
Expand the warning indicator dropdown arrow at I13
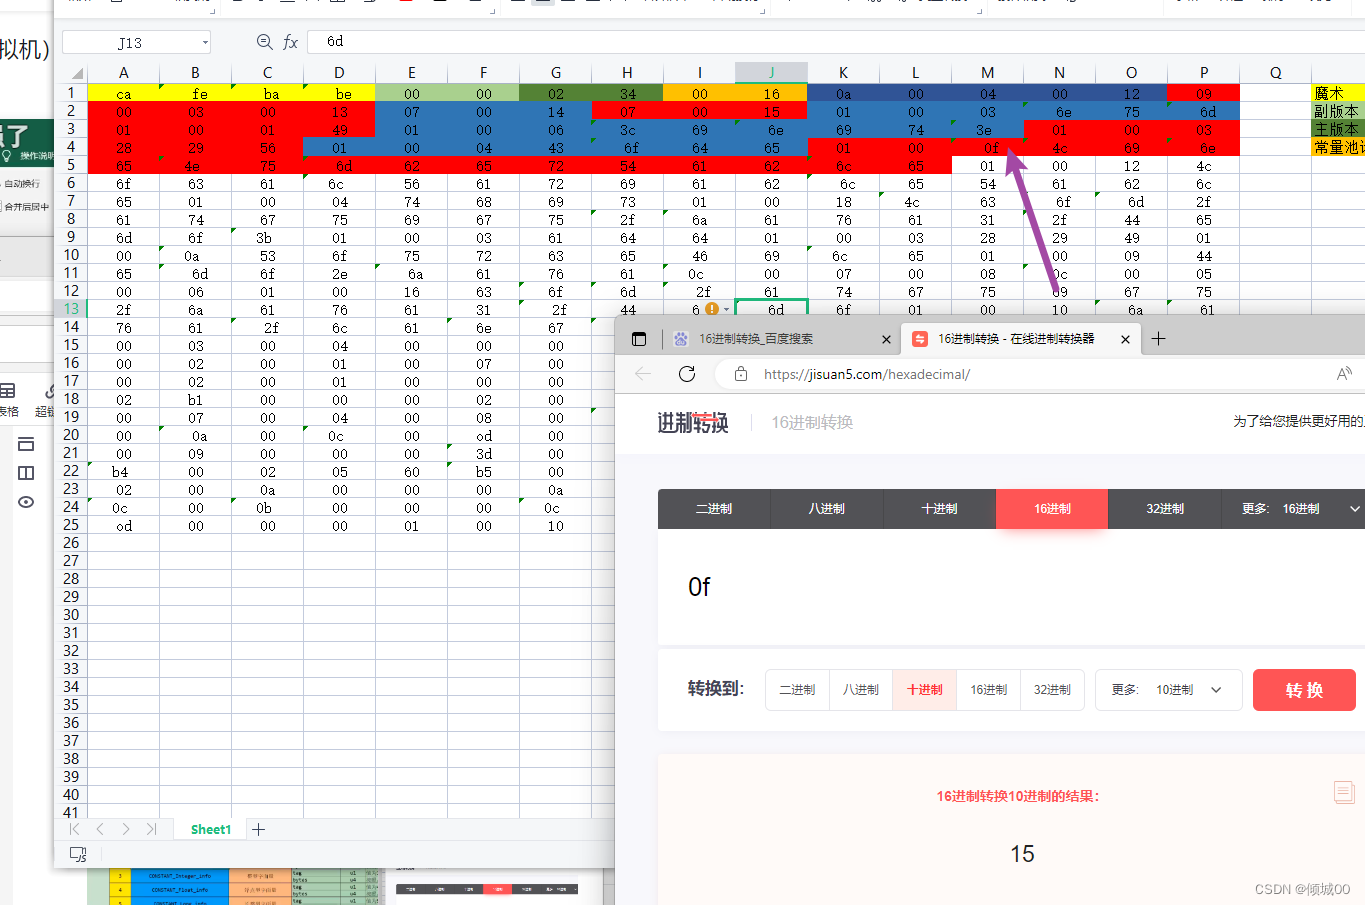tap(727, 310)
